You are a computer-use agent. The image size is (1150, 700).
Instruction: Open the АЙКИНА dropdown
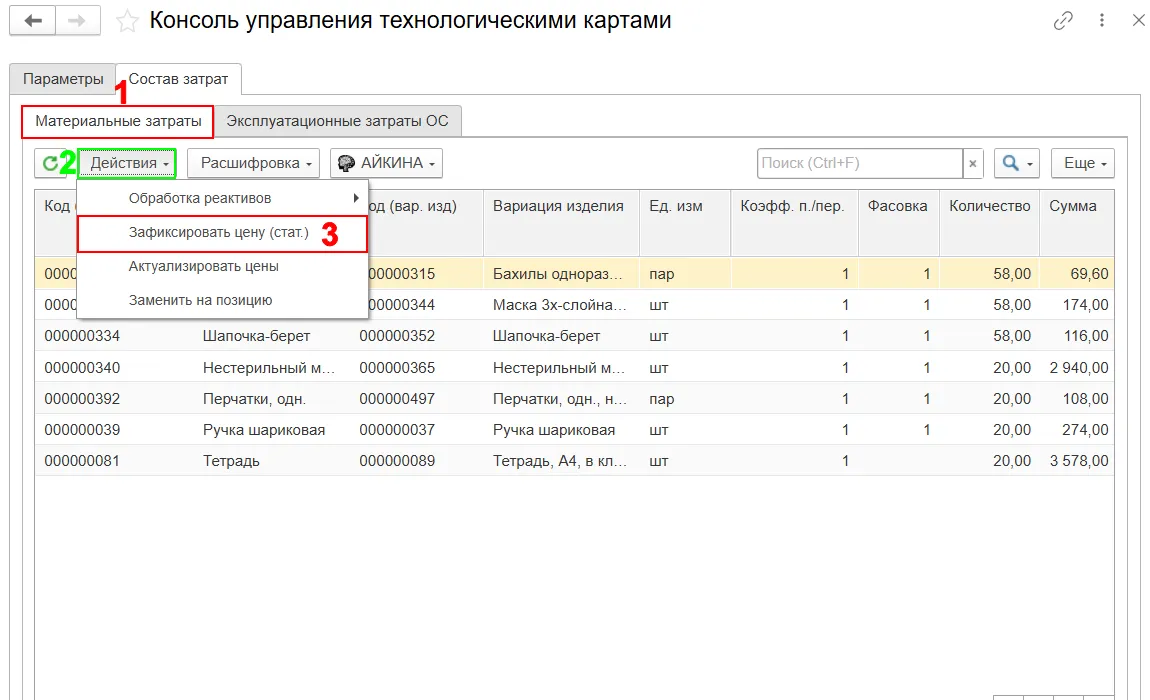click(387, 163)
